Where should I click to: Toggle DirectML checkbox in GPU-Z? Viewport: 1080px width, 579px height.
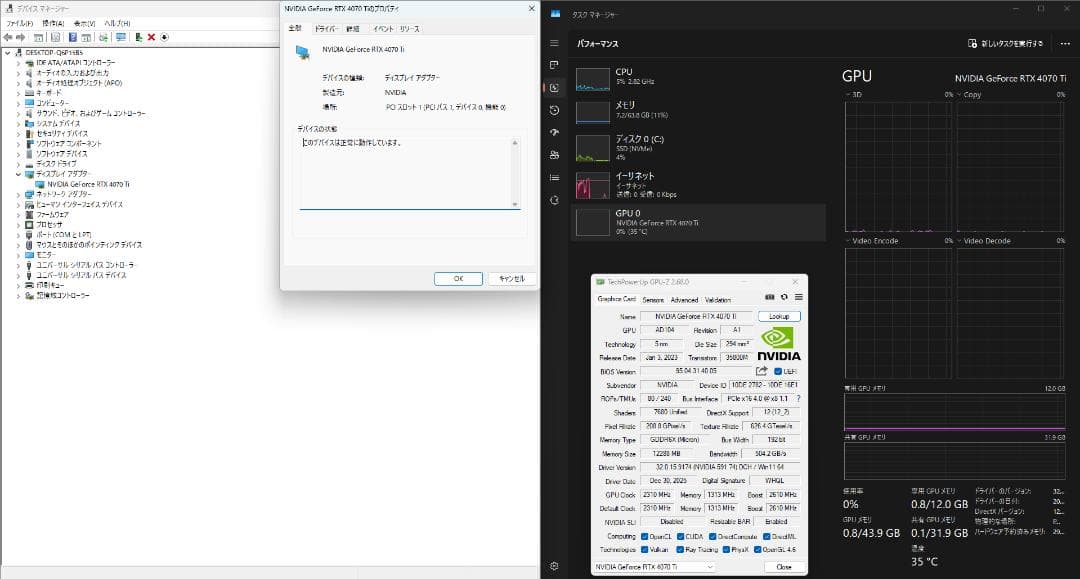pyautogui.click(x=766, y=536)
